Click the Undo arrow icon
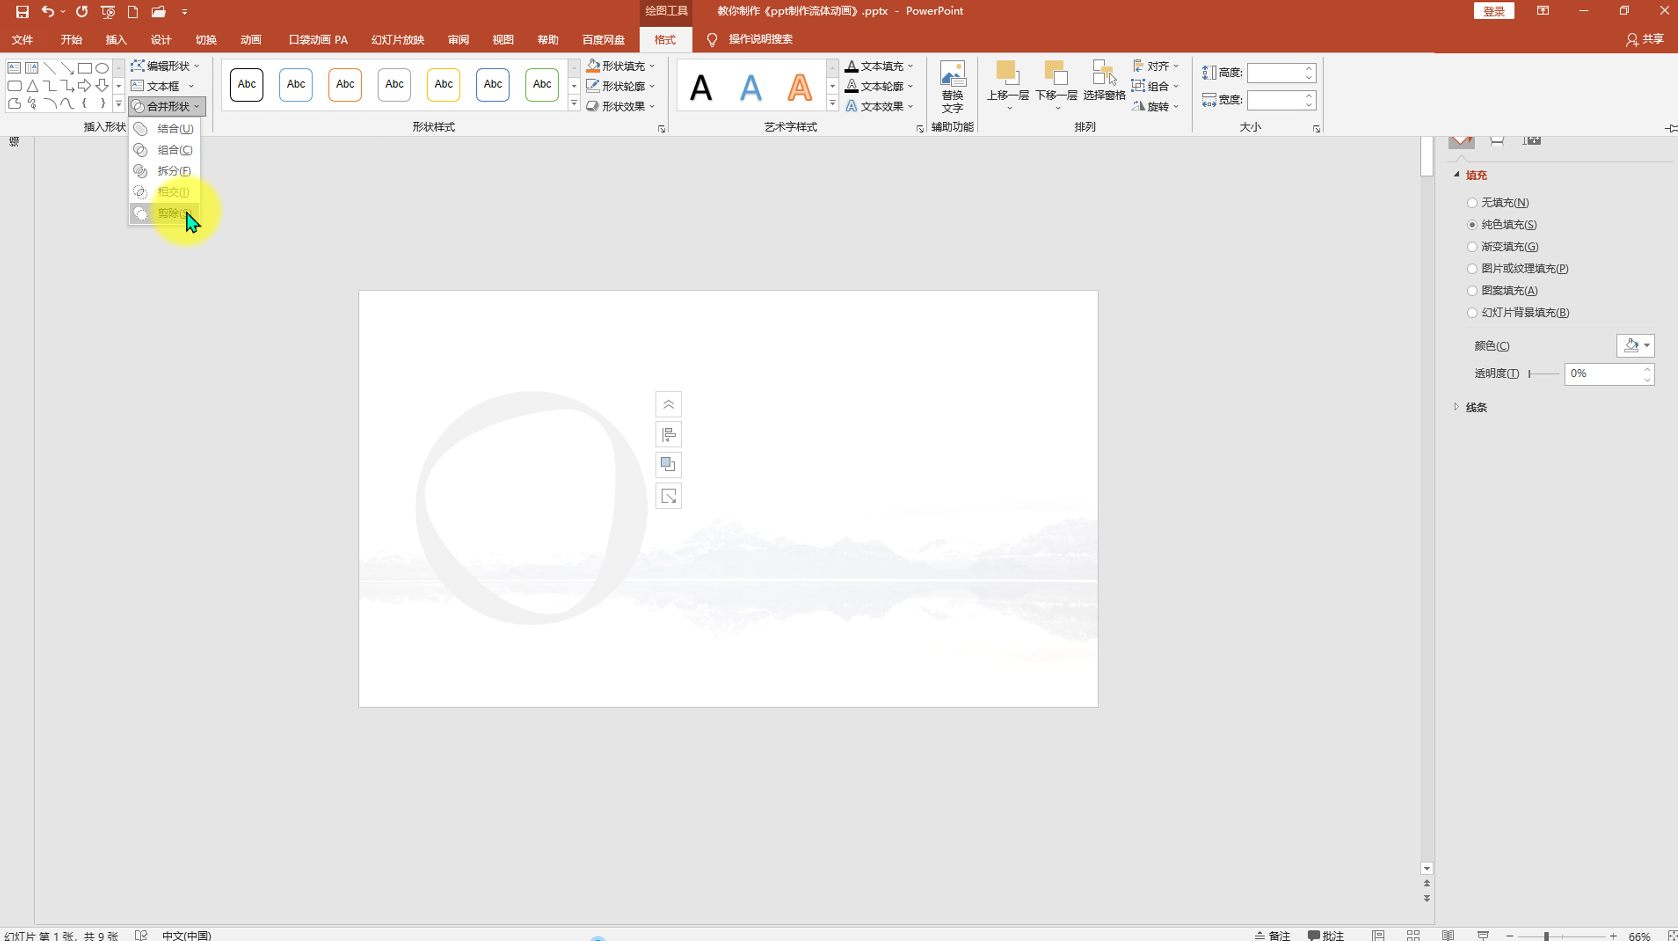Screen dimensions: 1678x941 coord(47,12)
